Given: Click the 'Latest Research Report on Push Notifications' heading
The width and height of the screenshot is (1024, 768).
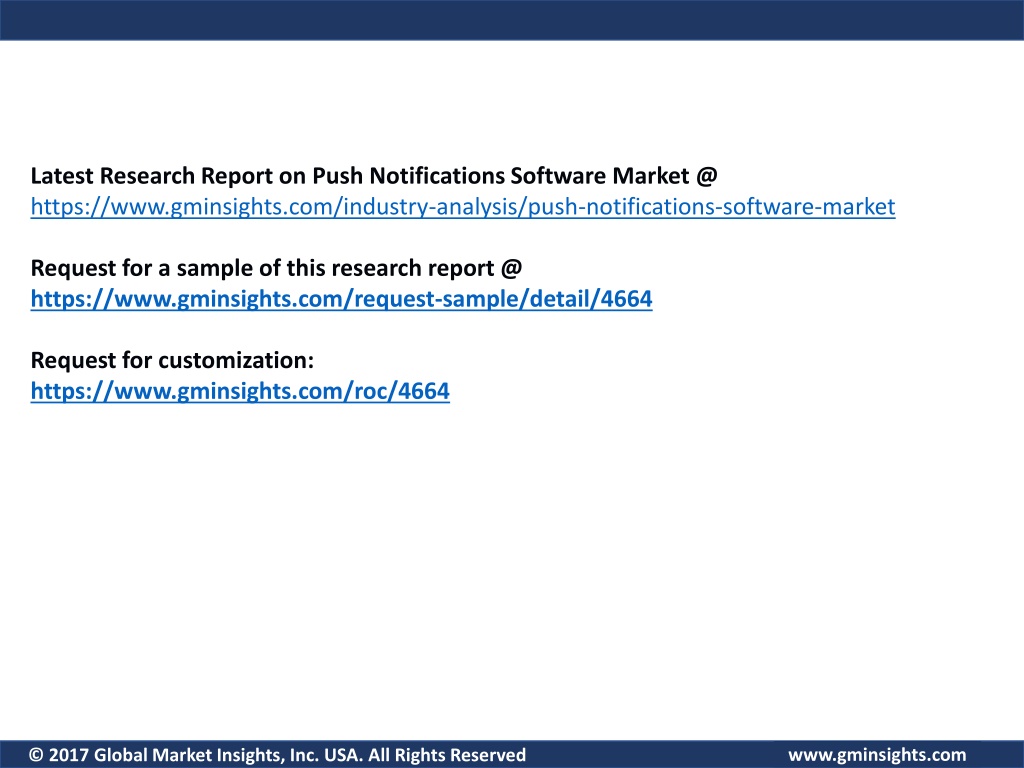Looking at the screenshot, I should click(x=374, y=176).
